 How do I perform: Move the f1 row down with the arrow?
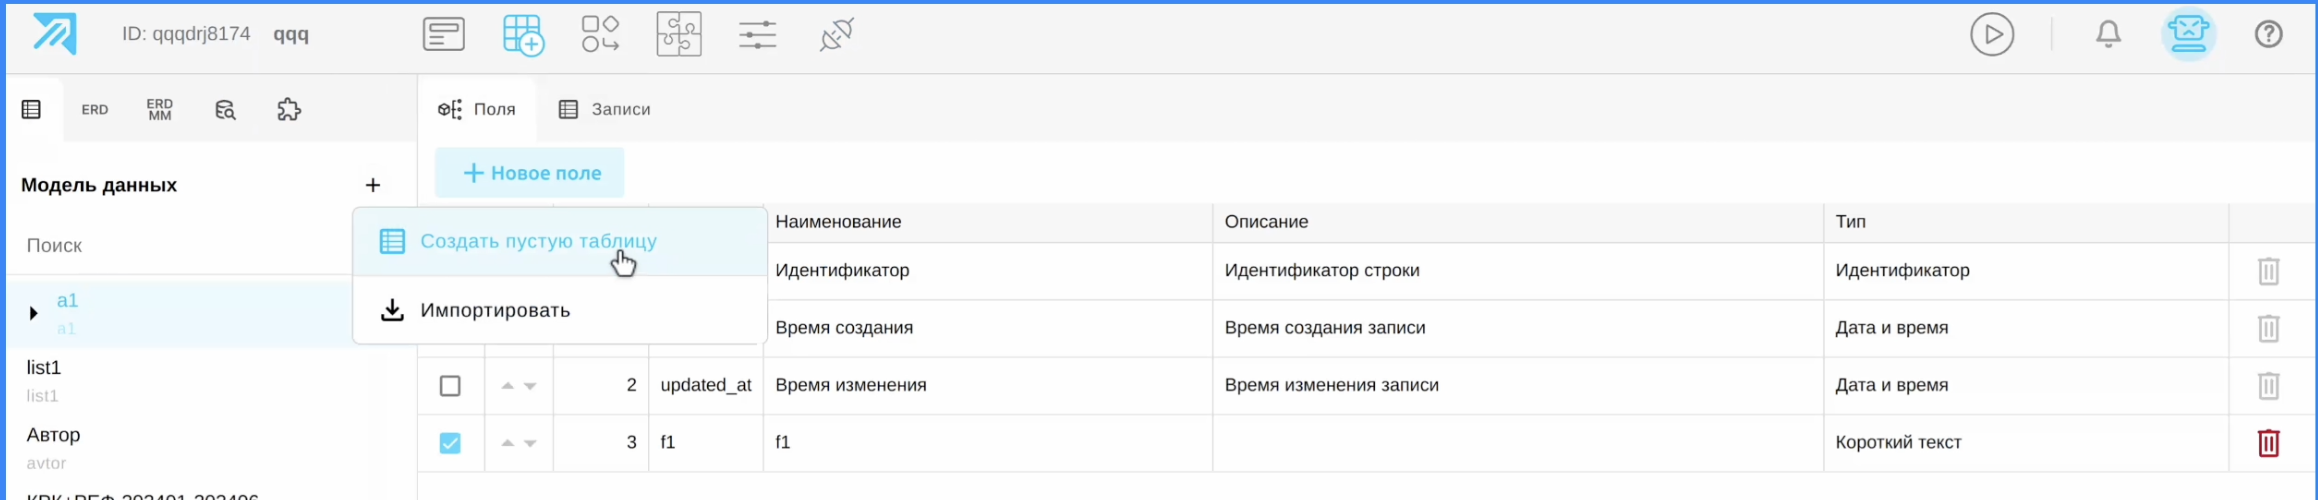click(x=531, y=443)
